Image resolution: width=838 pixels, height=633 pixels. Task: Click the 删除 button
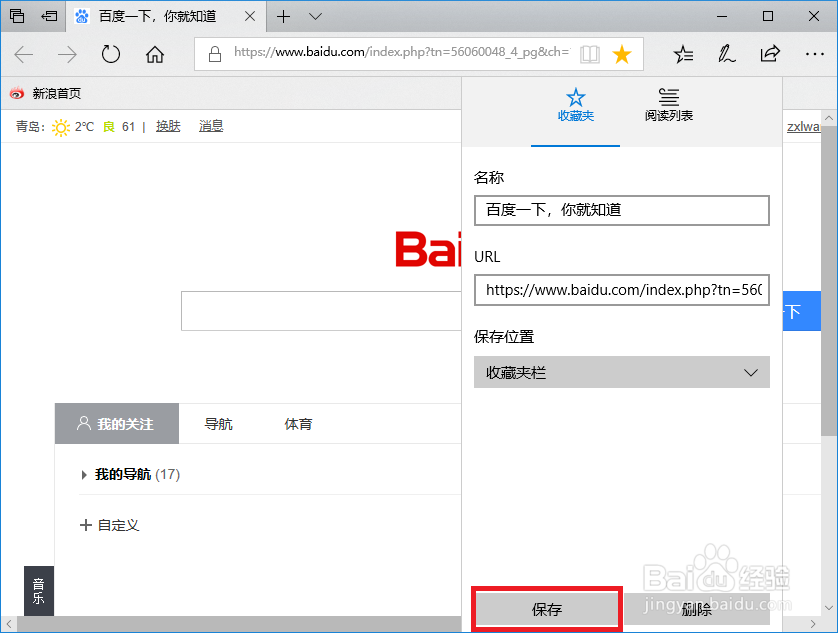point(697,609)
